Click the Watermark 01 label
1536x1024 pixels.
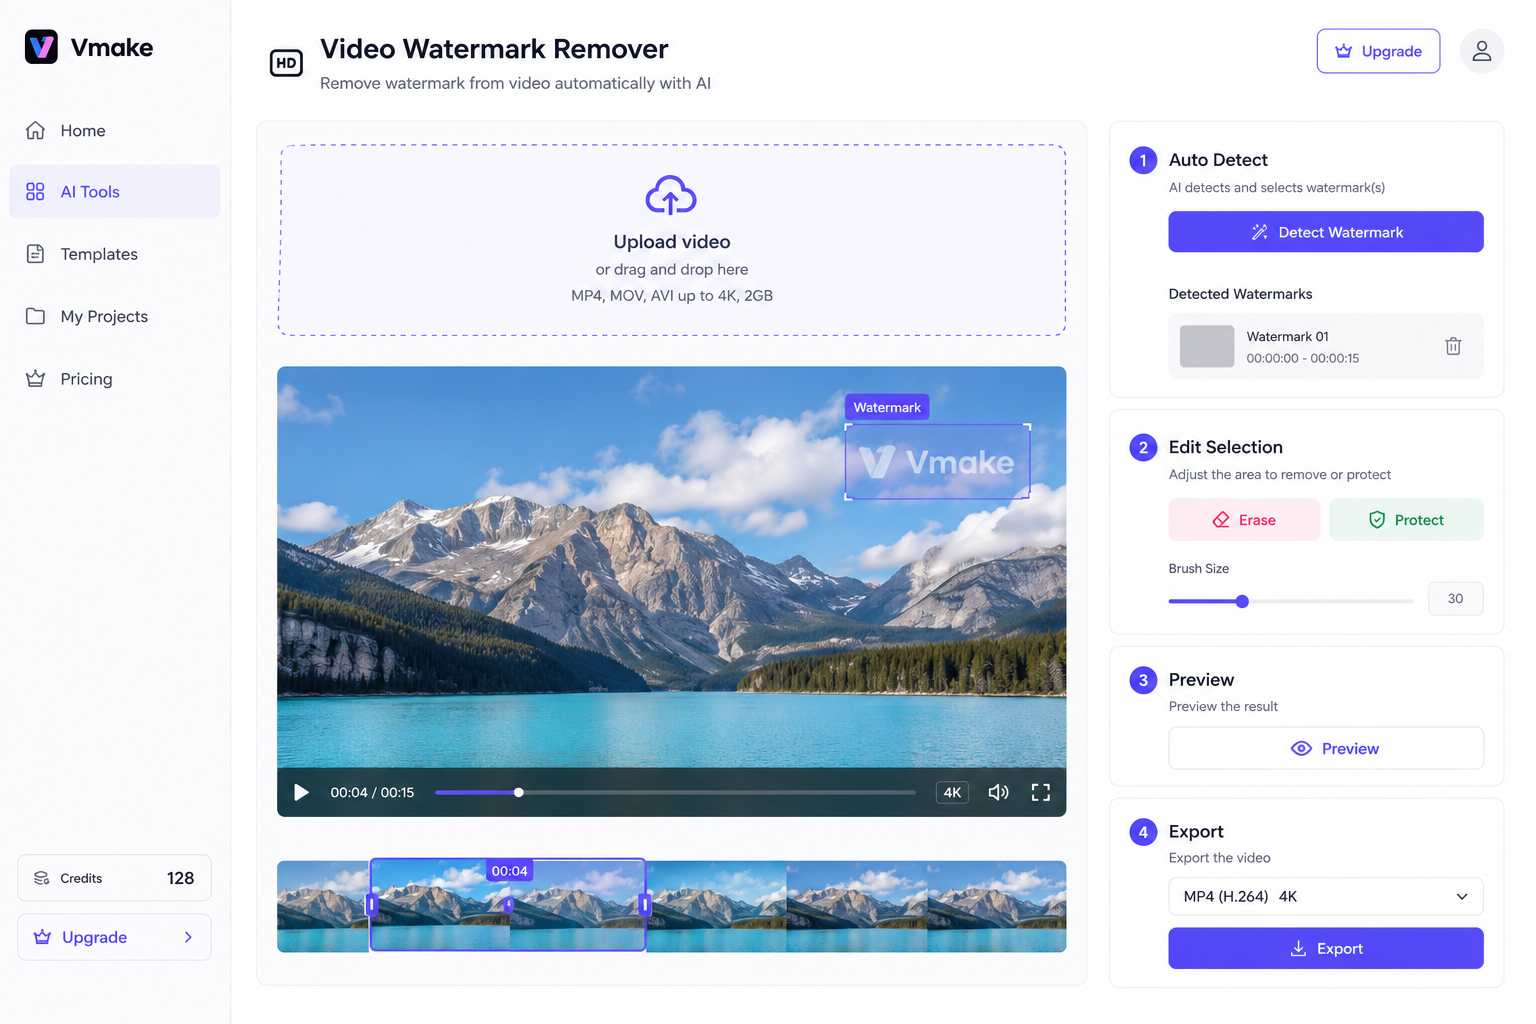(1287, 337)
